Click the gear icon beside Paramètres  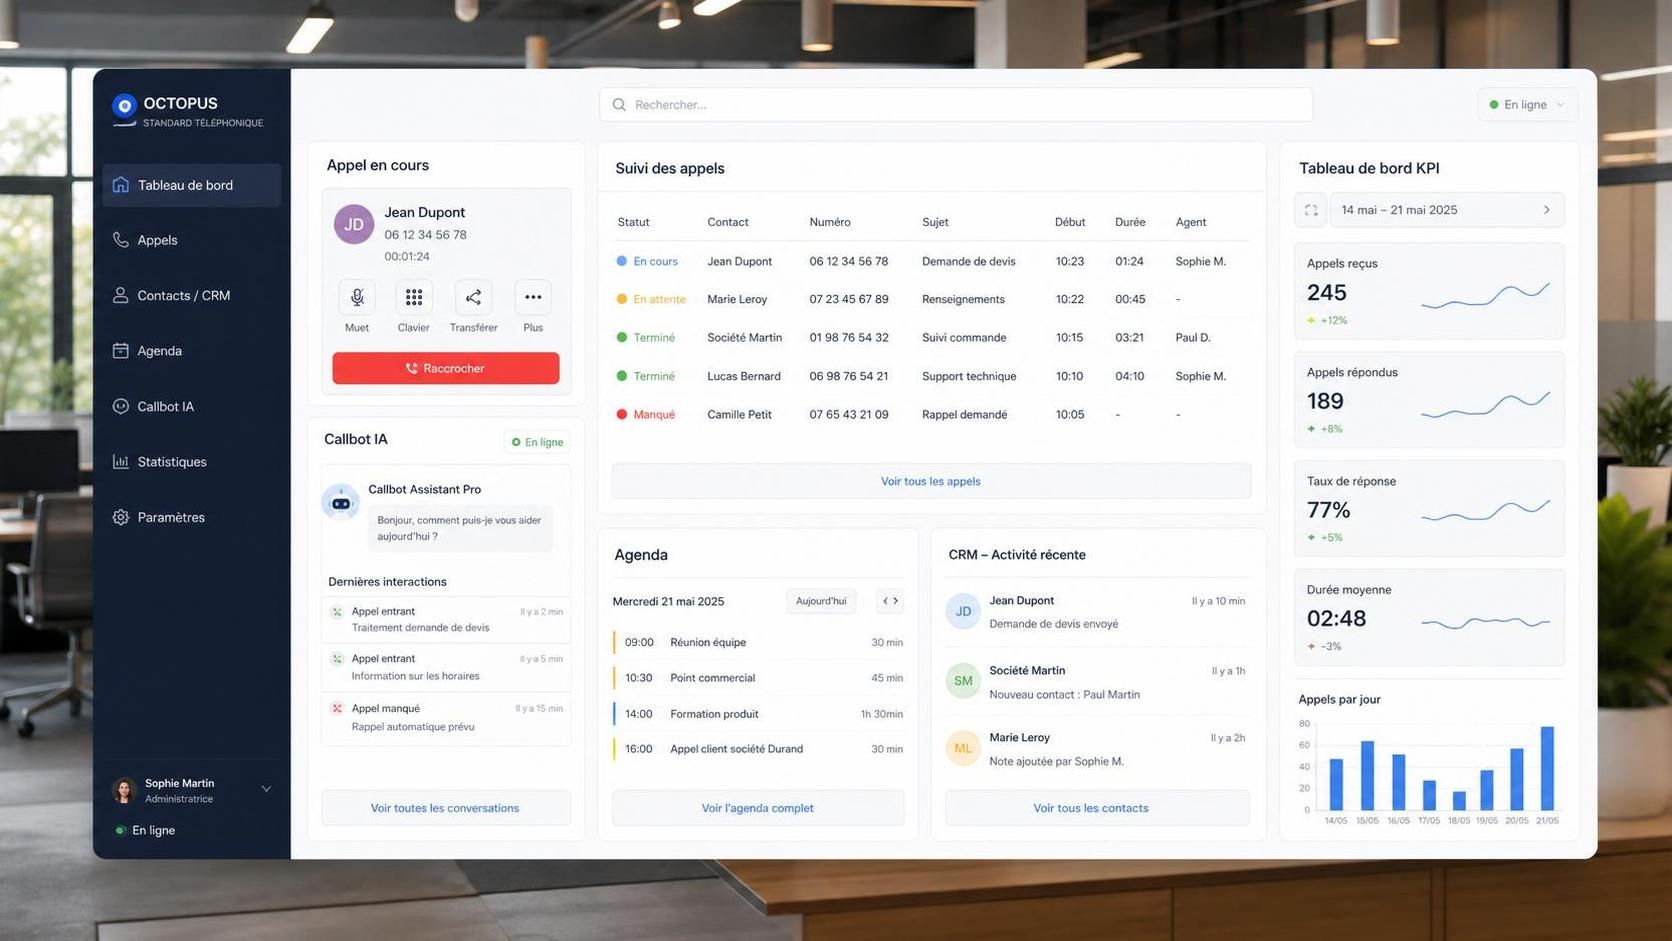tap(121, 517)
